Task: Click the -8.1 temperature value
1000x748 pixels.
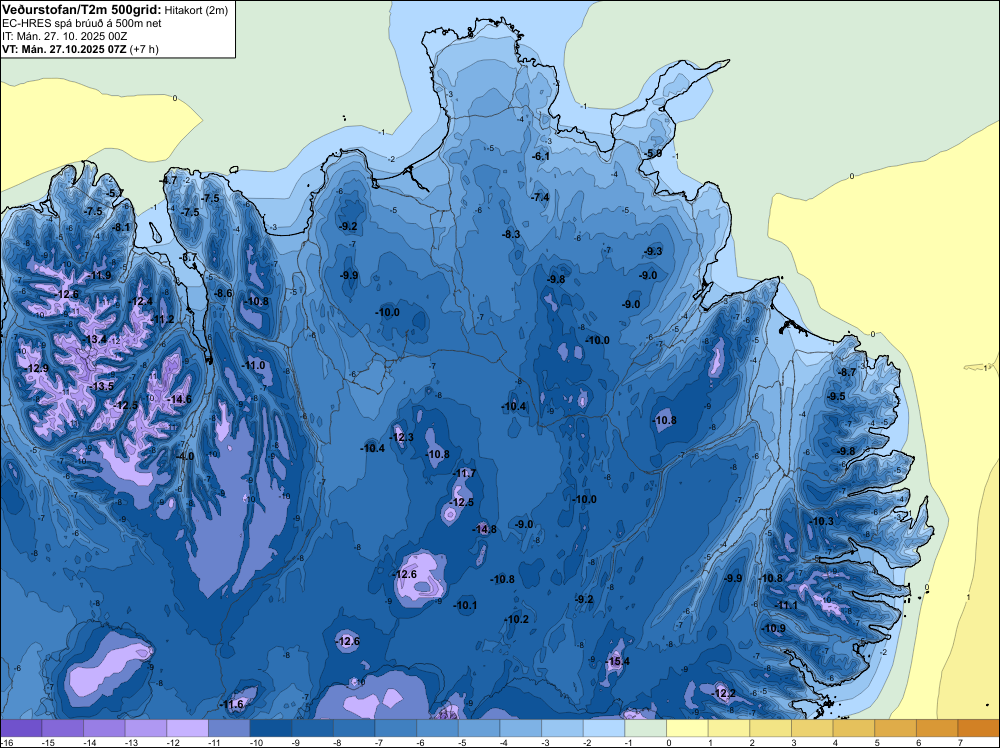Action: (x=121, y=227)
